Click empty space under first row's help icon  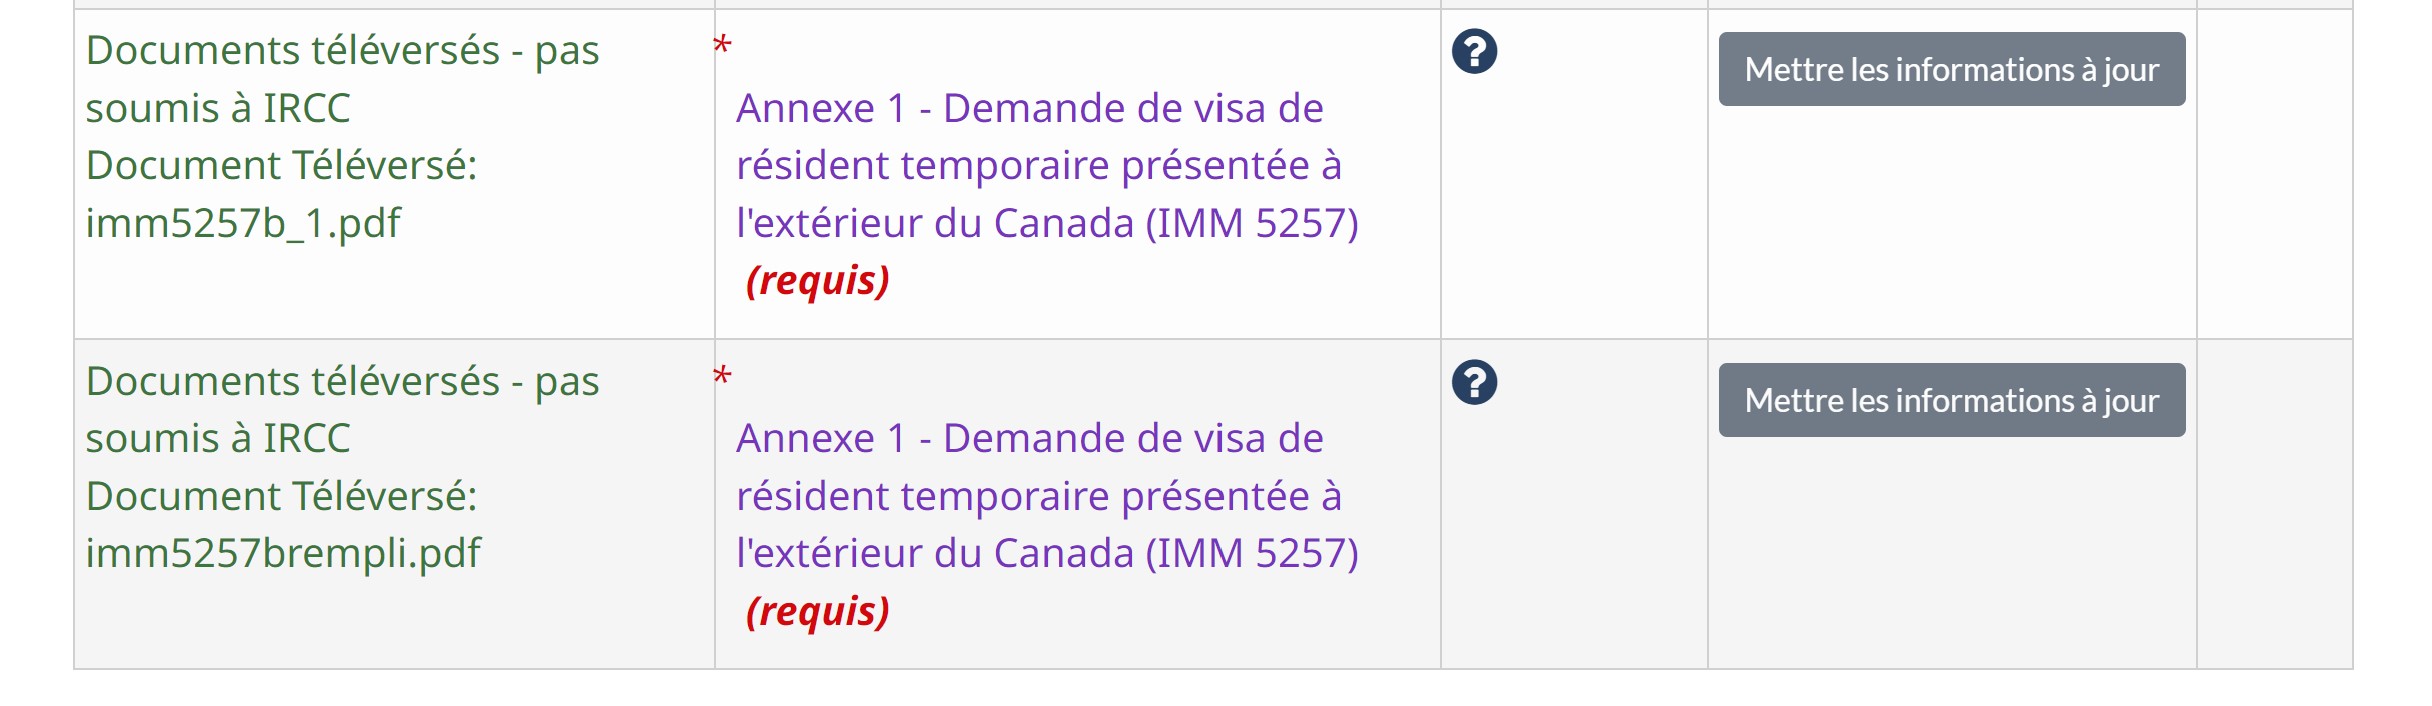tap(1574, 210)
